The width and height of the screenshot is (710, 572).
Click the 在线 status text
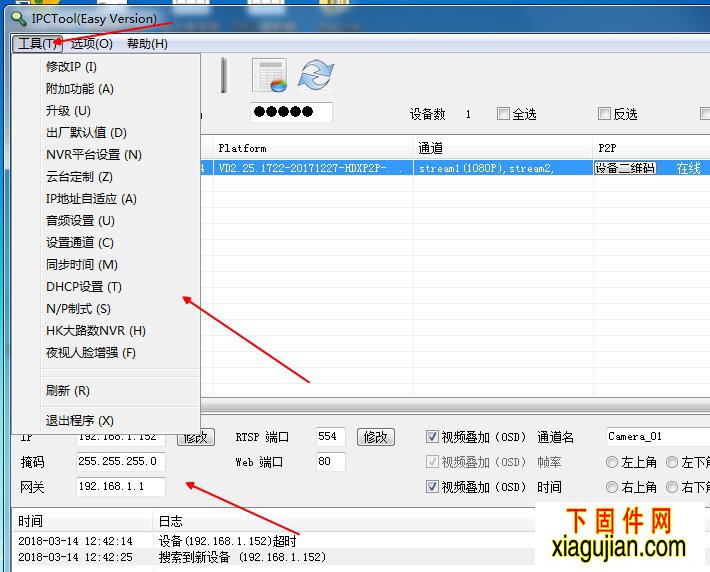[x=688, y=168]
